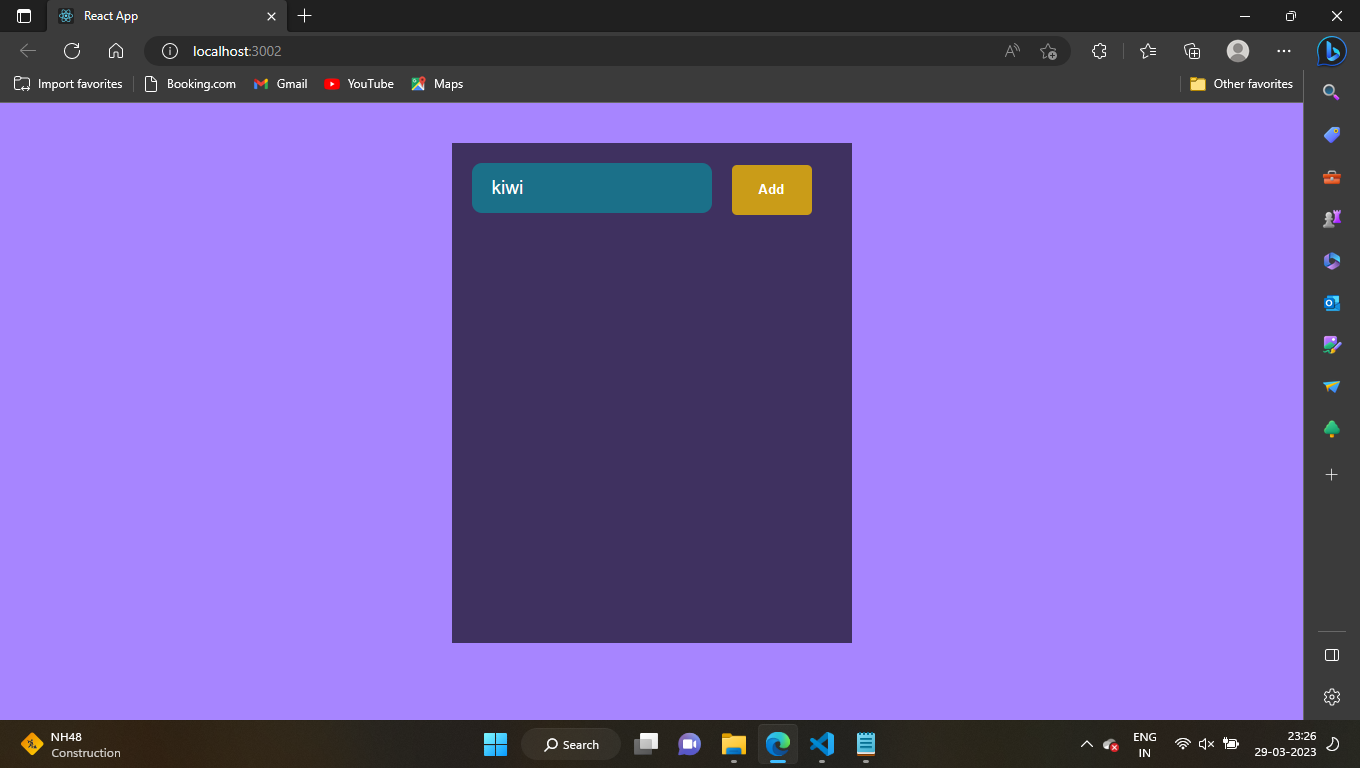This screenshot has width=1360, height=768.
Task: Open the Tools sidebar panel
Action: coord(1331,176)
